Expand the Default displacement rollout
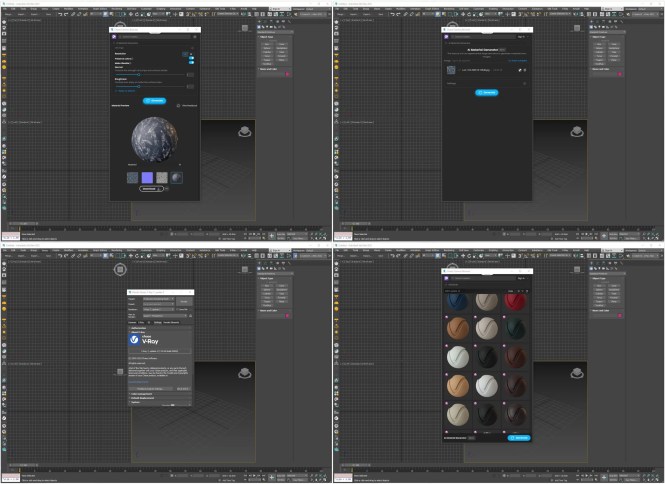Image resolution: width=665 pixels, height=484 pixels. tap(160, 398)
